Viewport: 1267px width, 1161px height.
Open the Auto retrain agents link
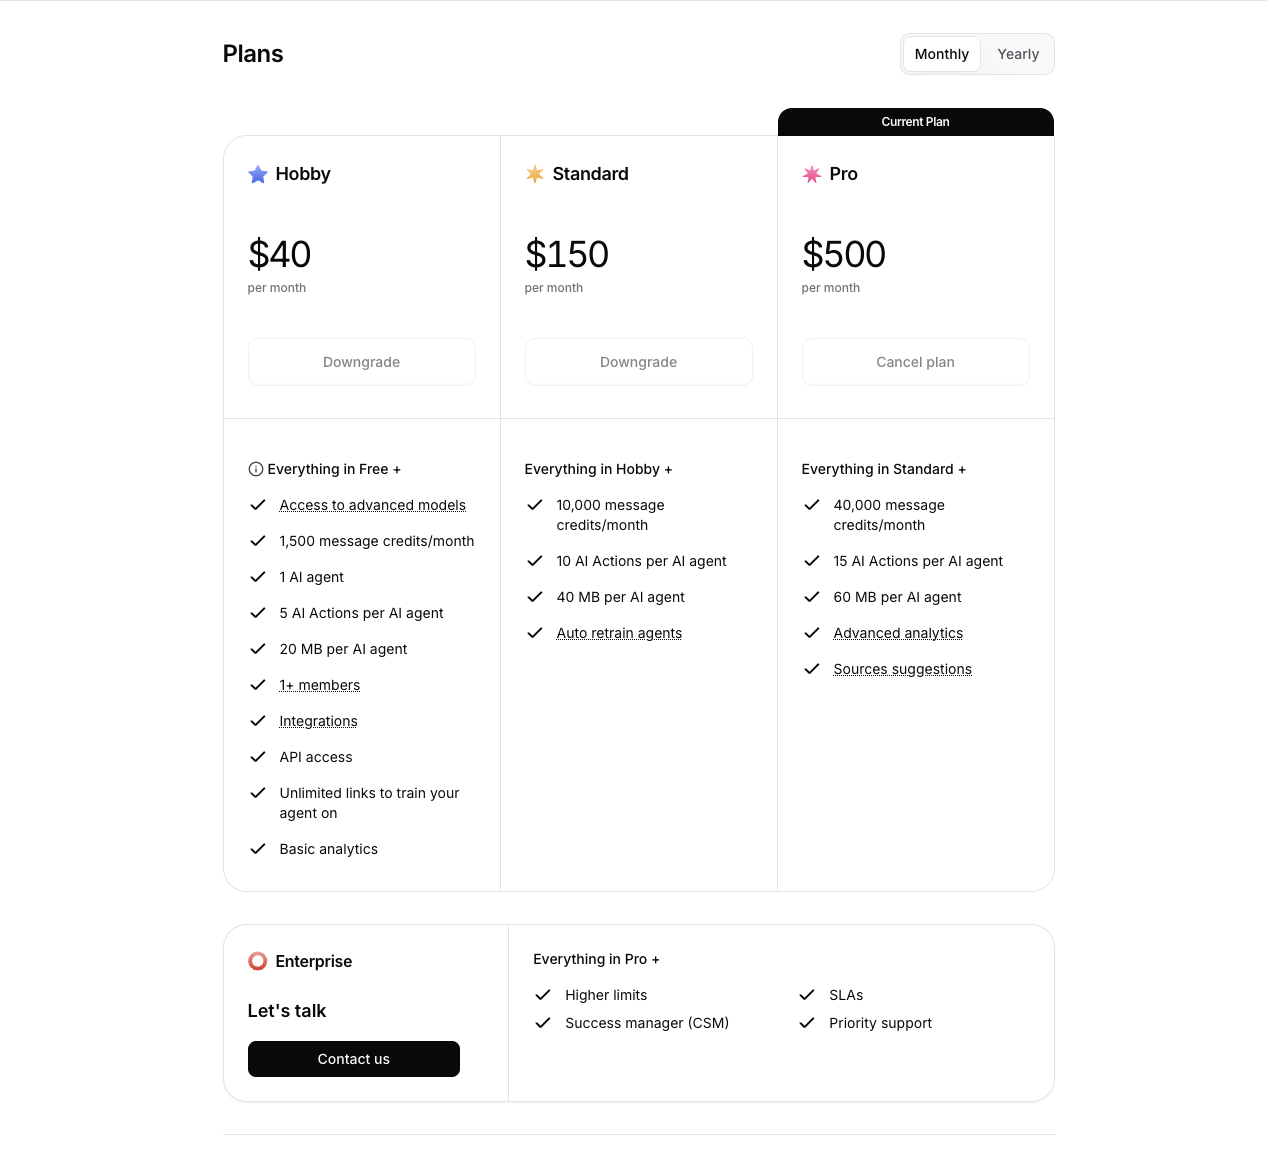tap(619, 633)
